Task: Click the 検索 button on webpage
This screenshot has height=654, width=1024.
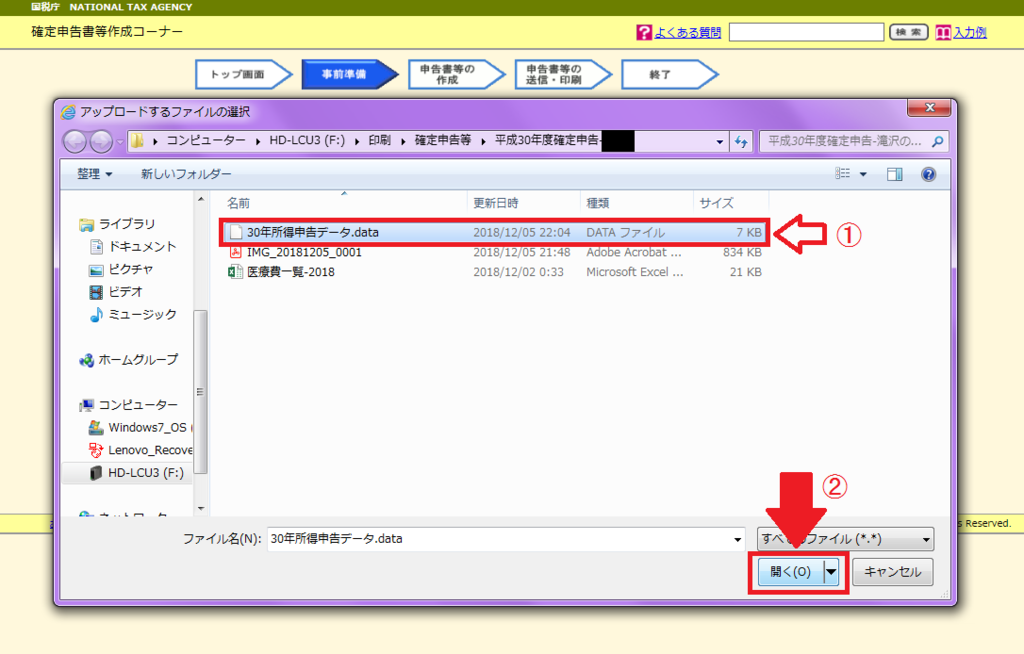Action: 908,32
